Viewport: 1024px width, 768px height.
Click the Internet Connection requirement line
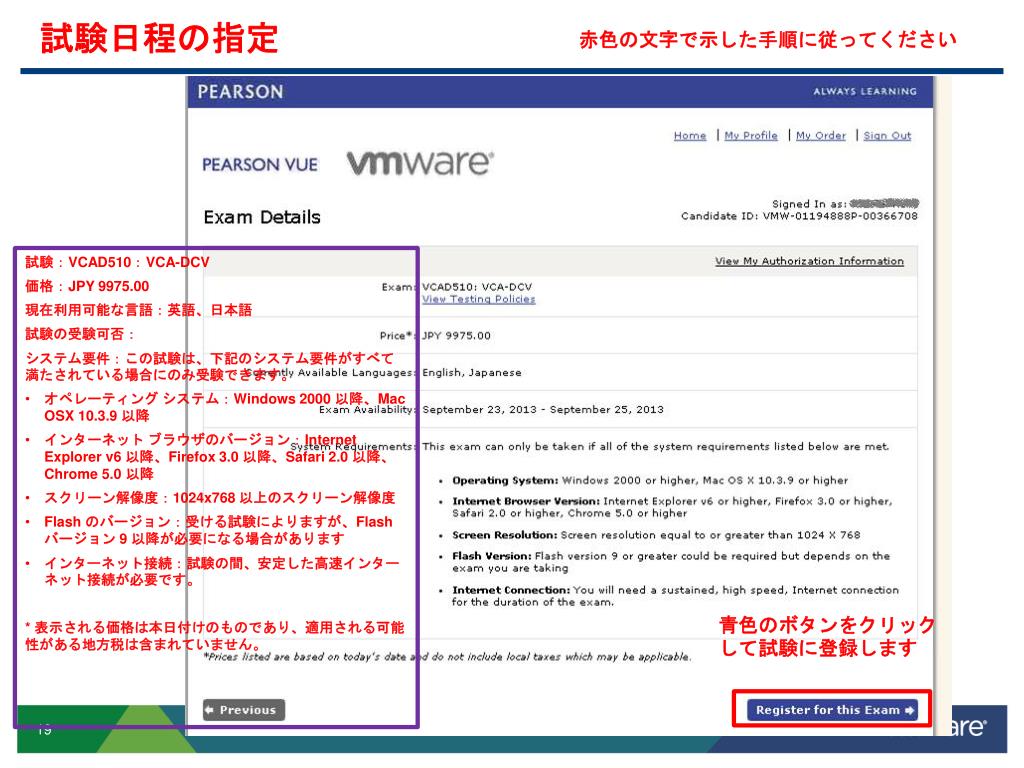coord(675,596)
